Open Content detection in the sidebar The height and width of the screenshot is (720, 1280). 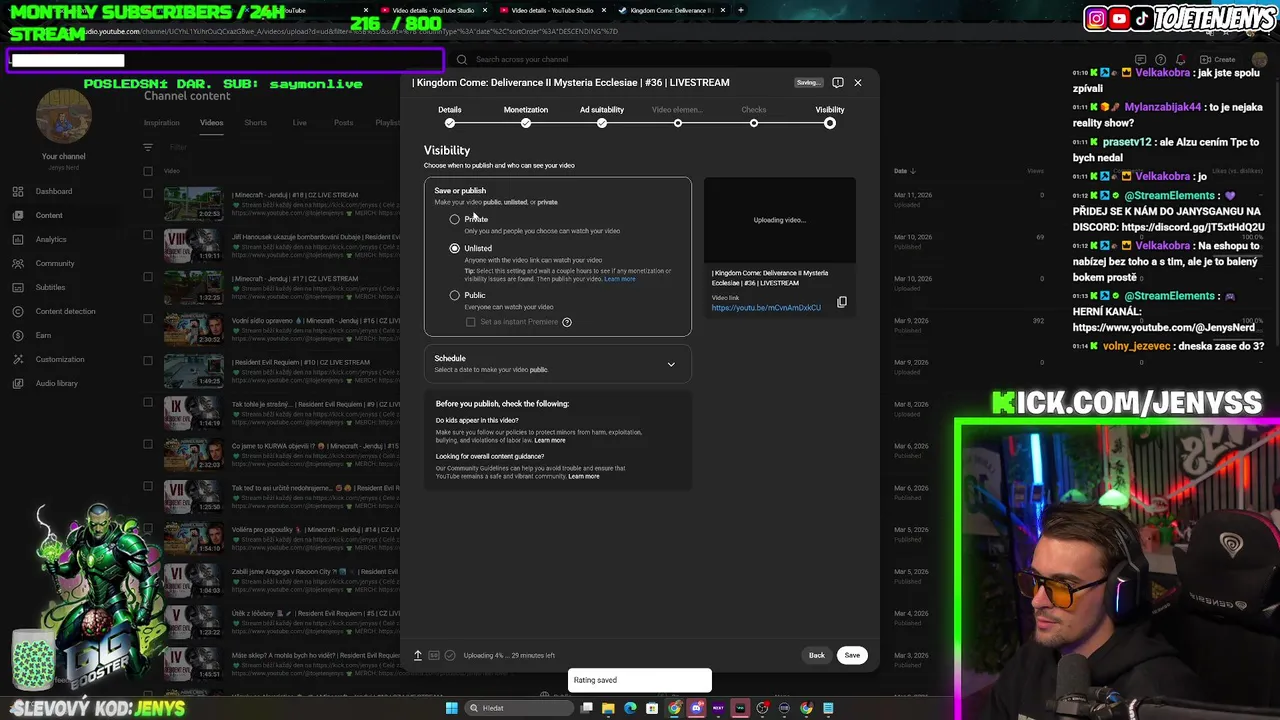coord(65,311)
